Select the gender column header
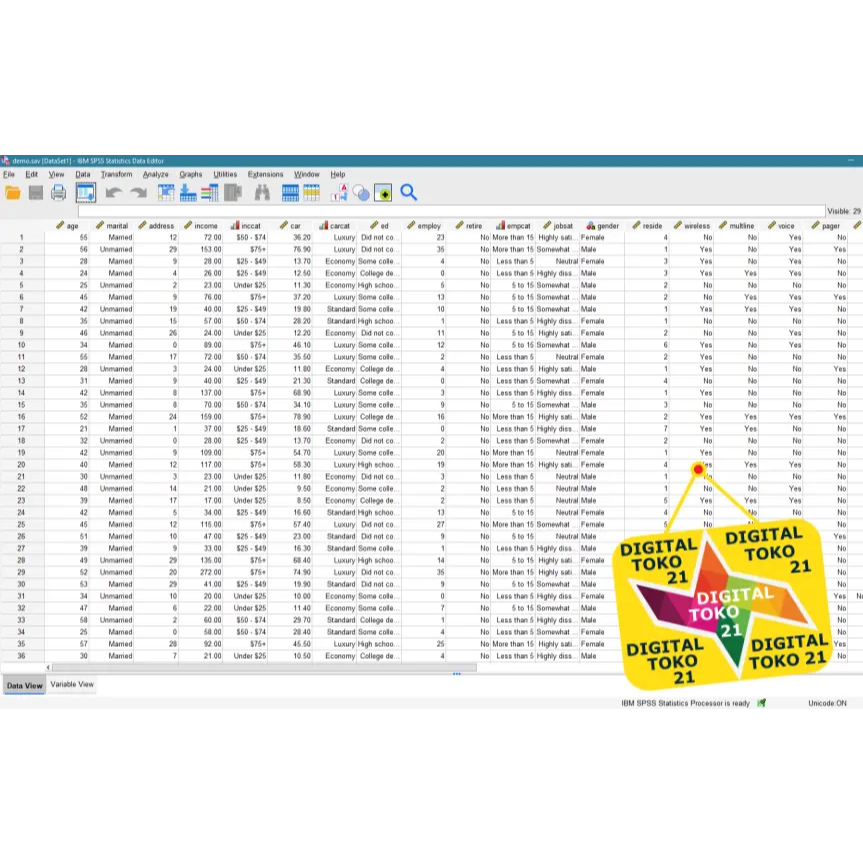The image size is (863, 863). 602,226
